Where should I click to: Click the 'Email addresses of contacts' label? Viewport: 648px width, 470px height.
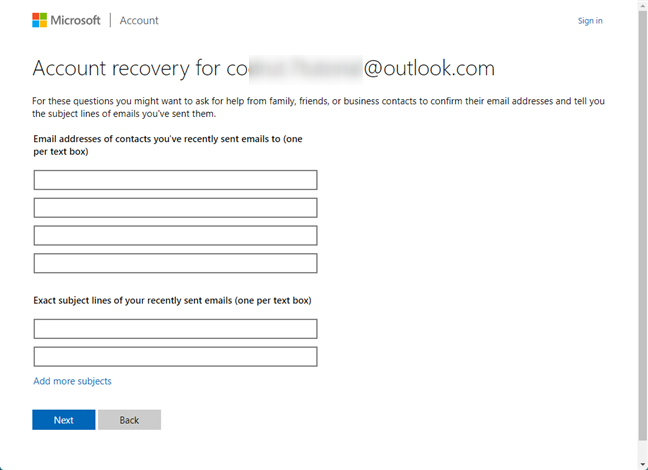click(x=168, y=145)
